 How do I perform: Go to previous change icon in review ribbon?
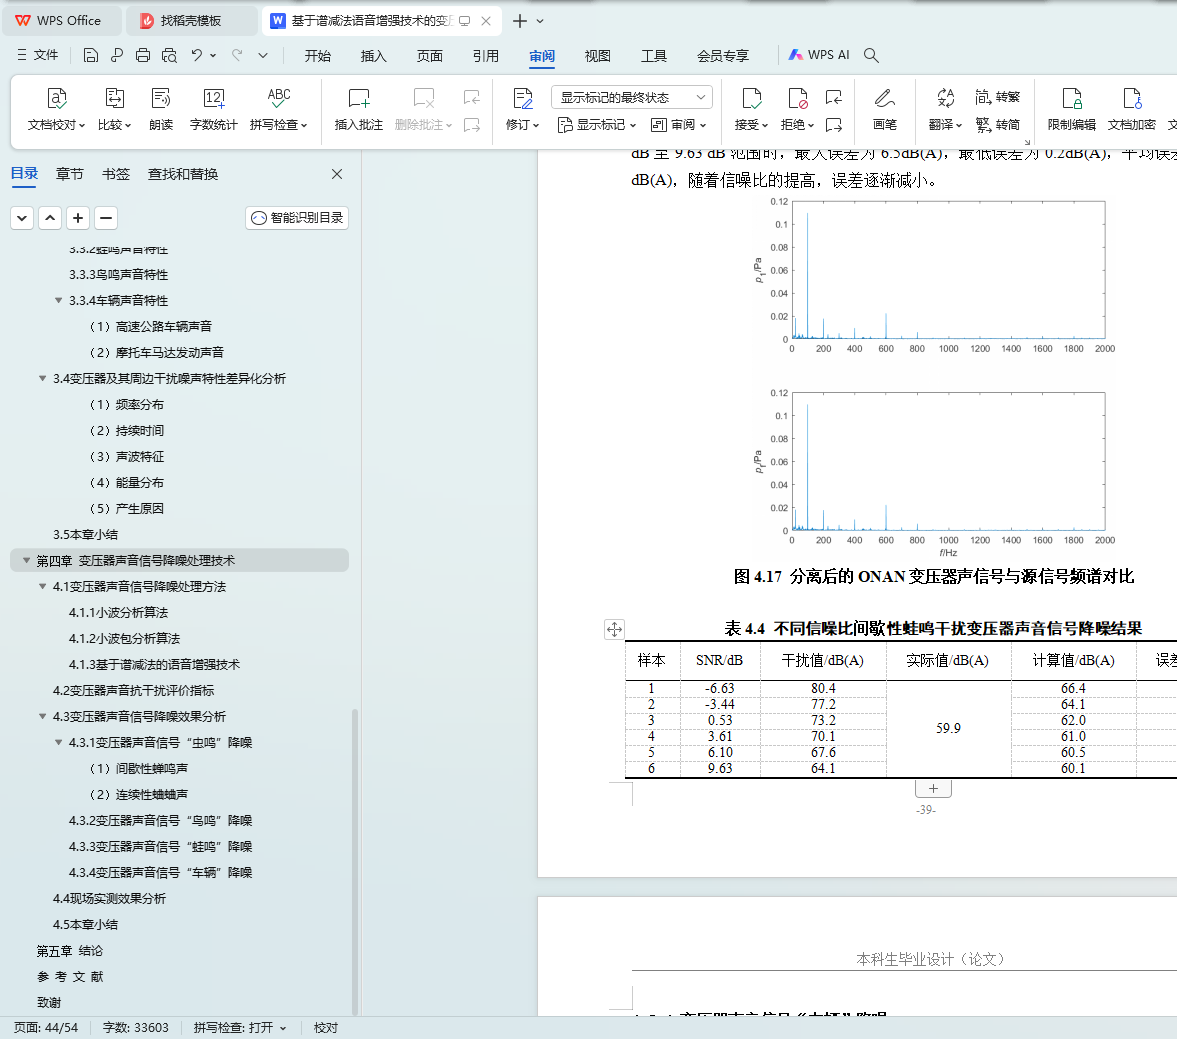point(833,97)
